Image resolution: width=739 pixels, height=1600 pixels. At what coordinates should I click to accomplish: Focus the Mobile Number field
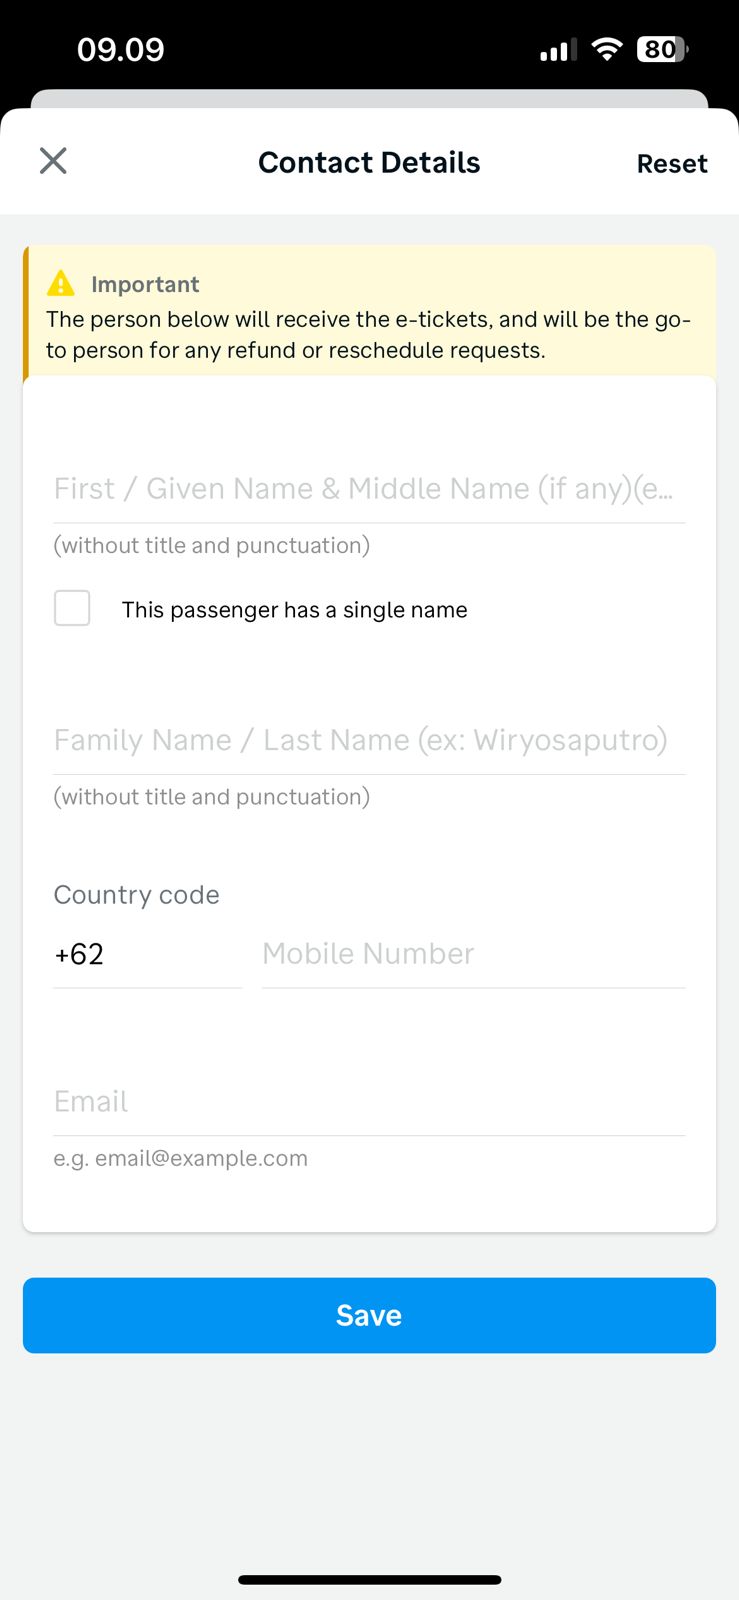[473, 954]
